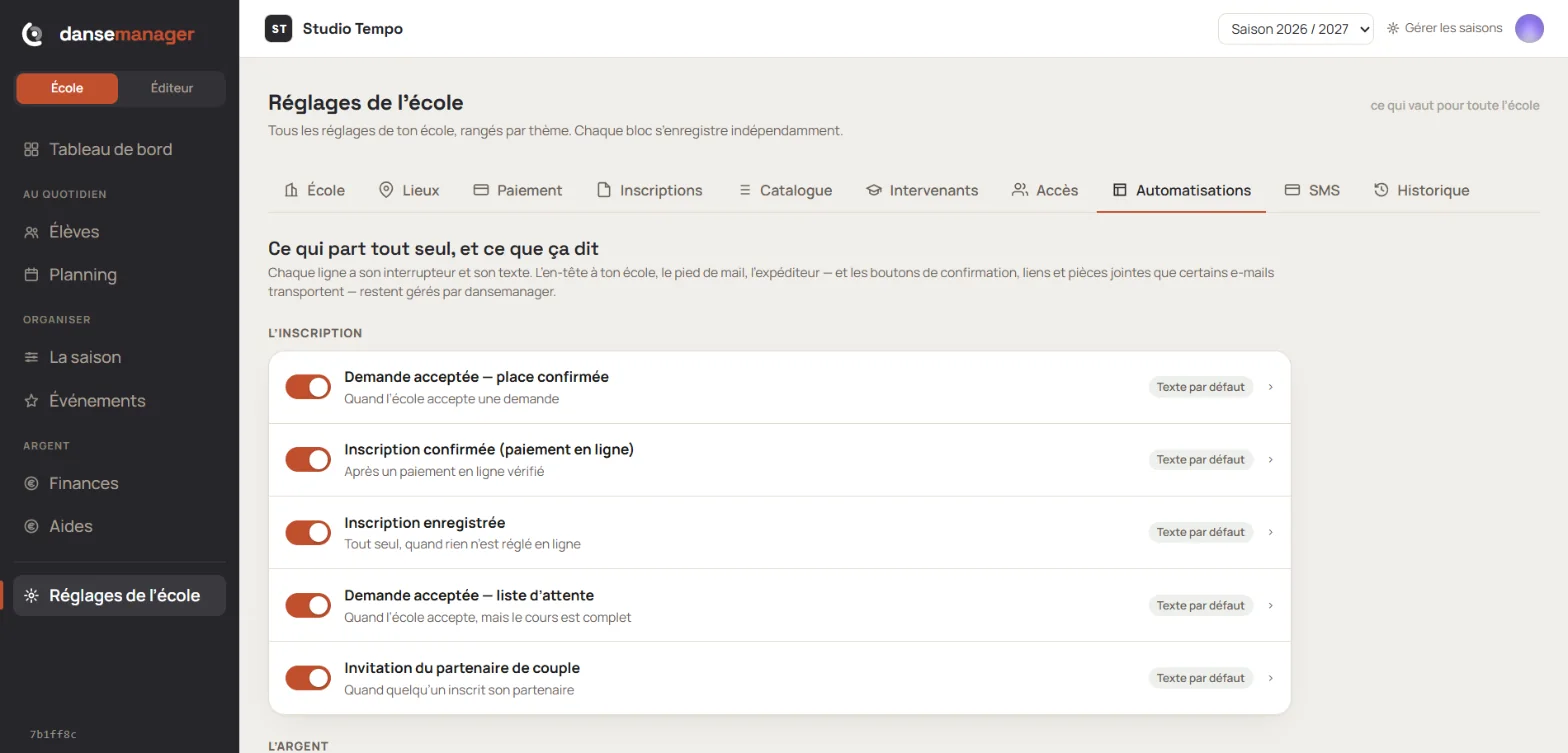Expand the Demande acceptée — place confirmée chevron

point(1270,387)
